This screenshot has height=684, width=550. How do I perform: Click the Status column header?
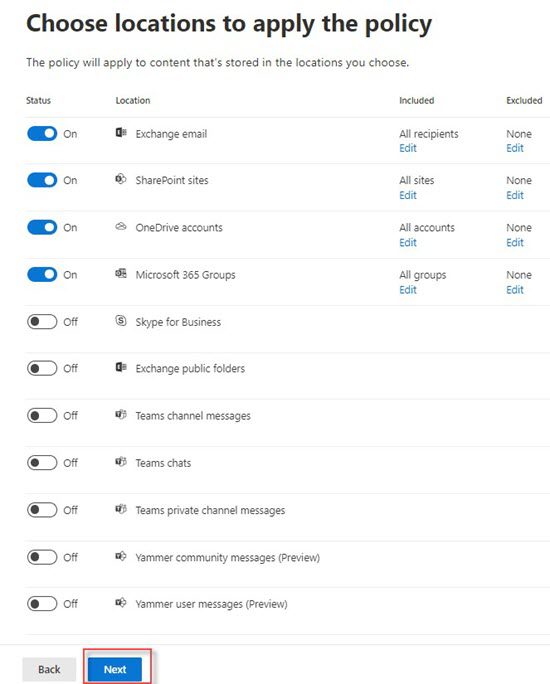coord(38,100)
